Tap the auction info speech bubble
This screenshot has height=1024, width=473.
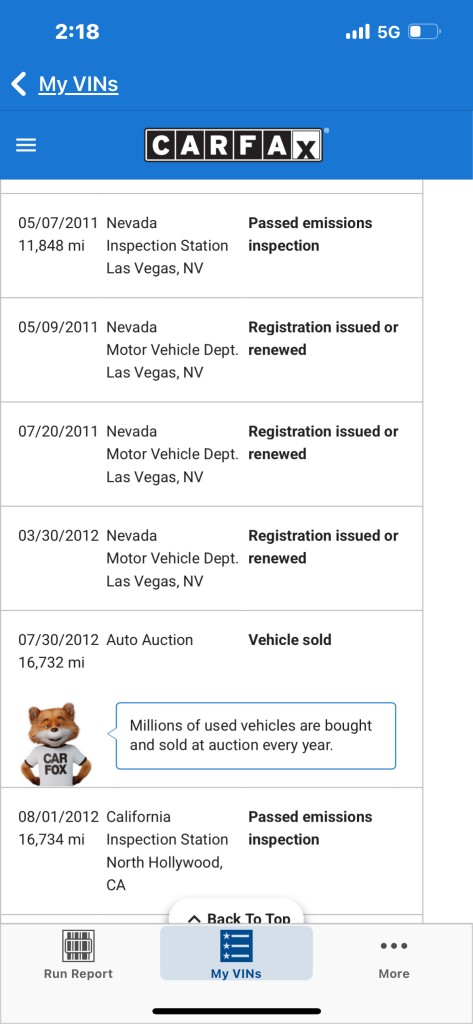256,735
